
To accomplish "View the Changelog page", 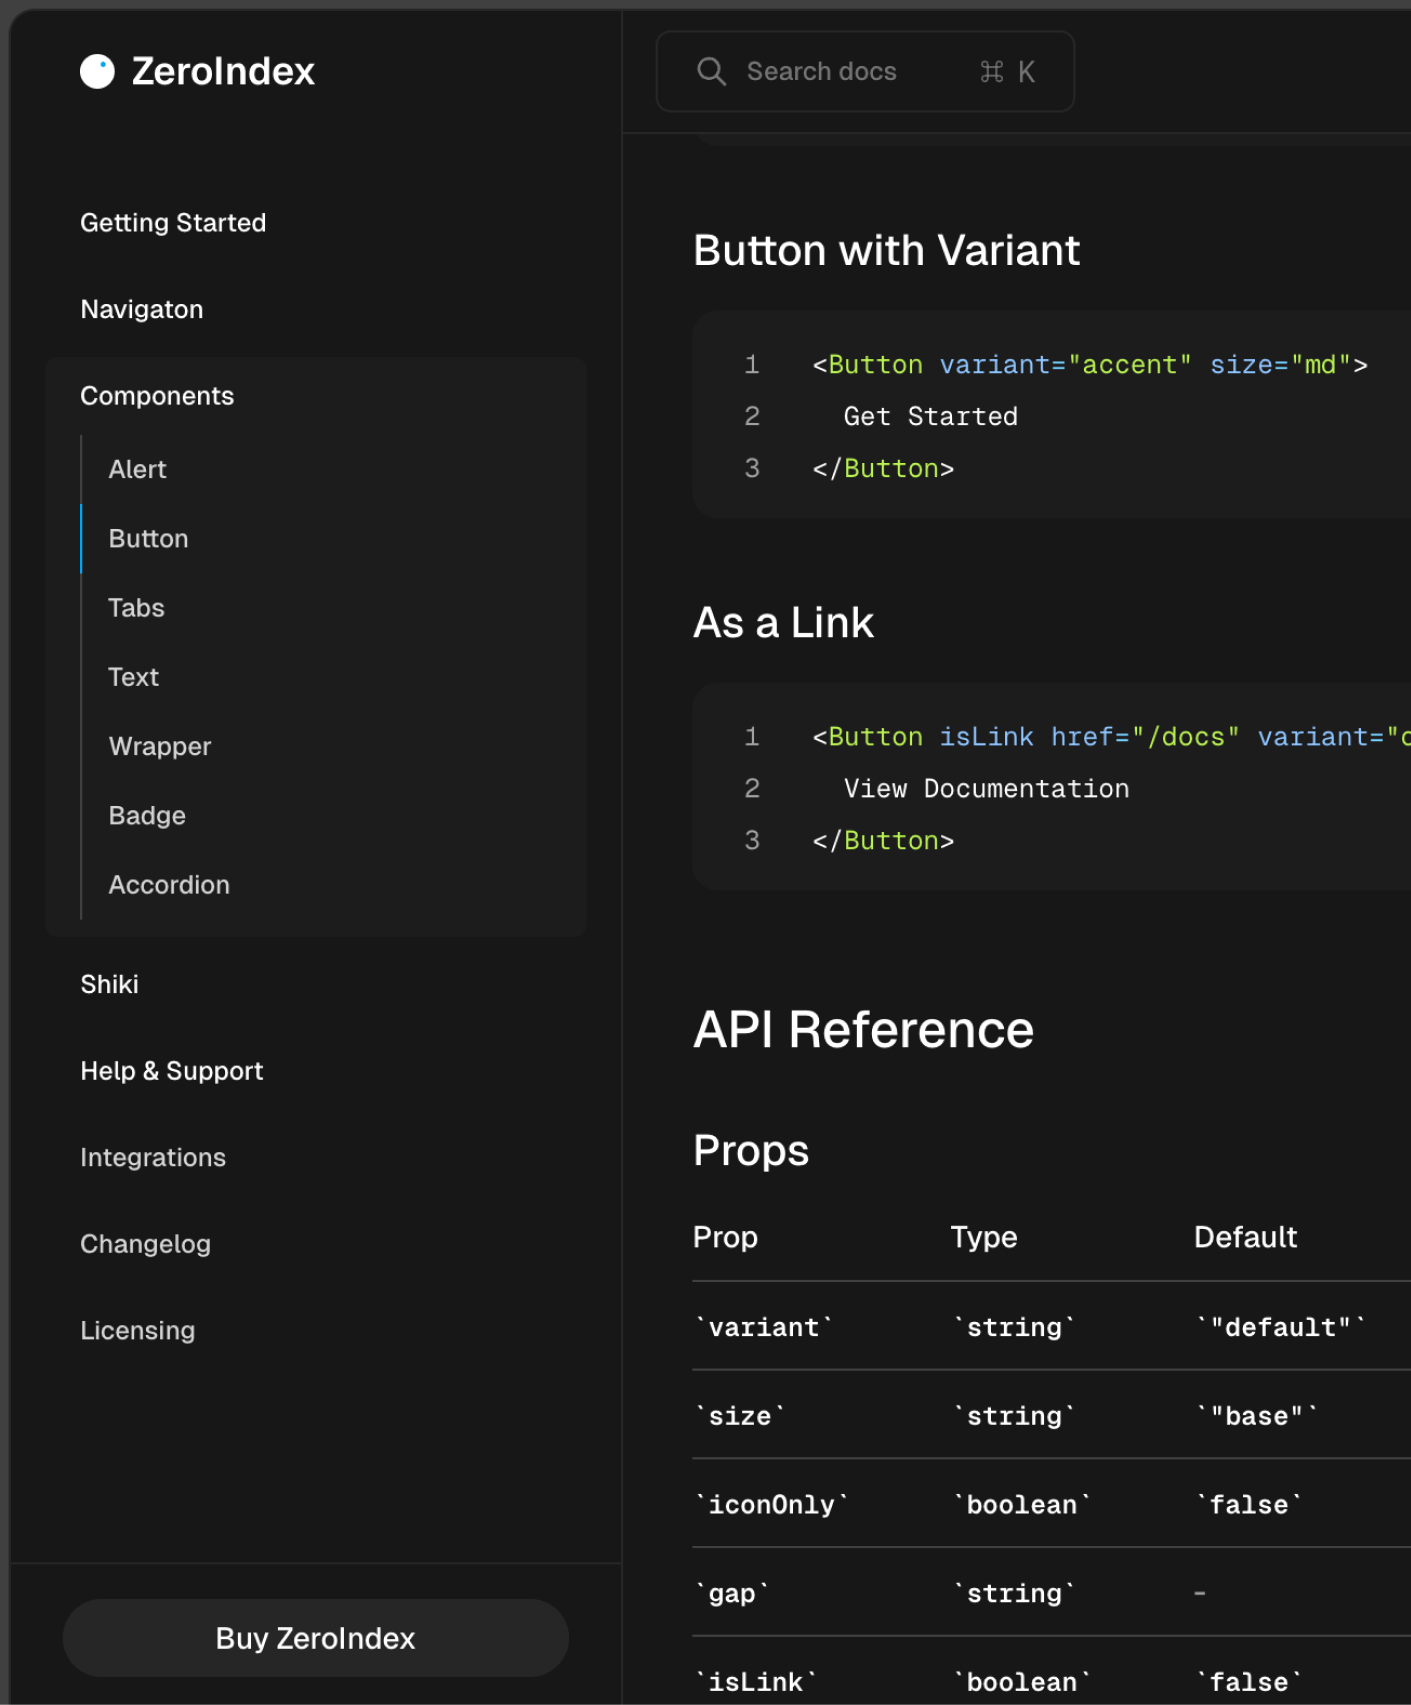I will point(145,1244).
